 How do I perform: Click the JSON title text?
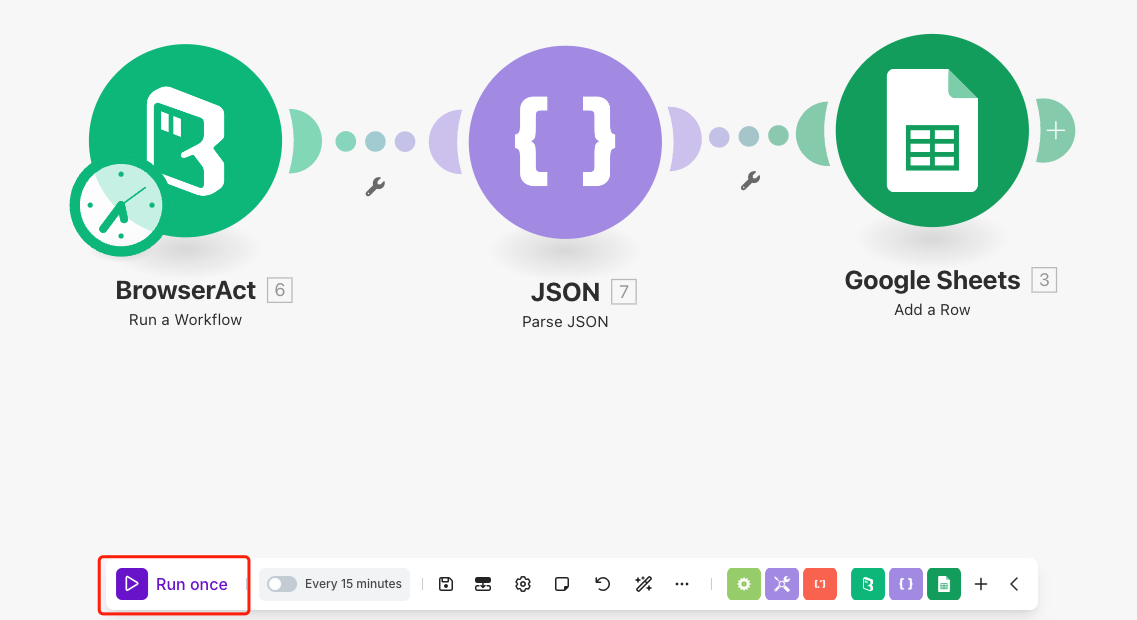(x=566, y=292)
